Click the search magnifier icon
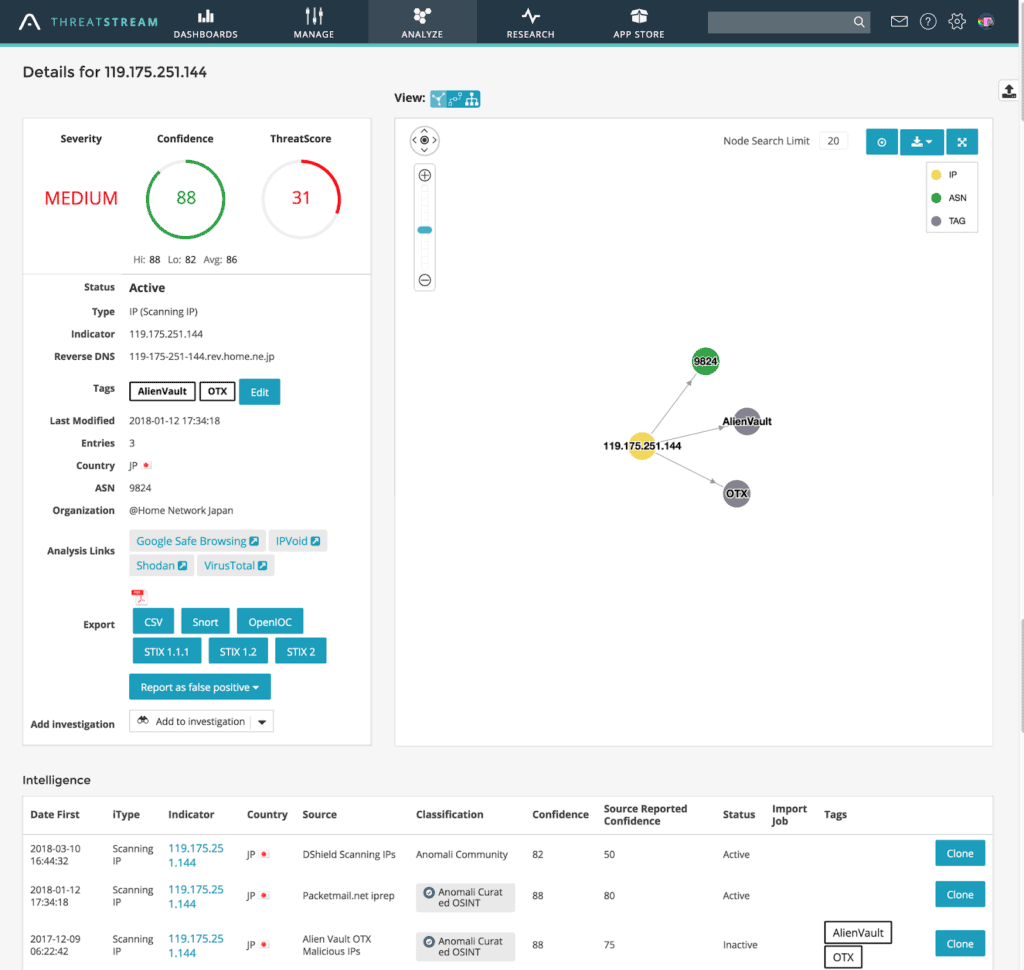Viewport: 1024px width, 970px height. coord(859,22)
